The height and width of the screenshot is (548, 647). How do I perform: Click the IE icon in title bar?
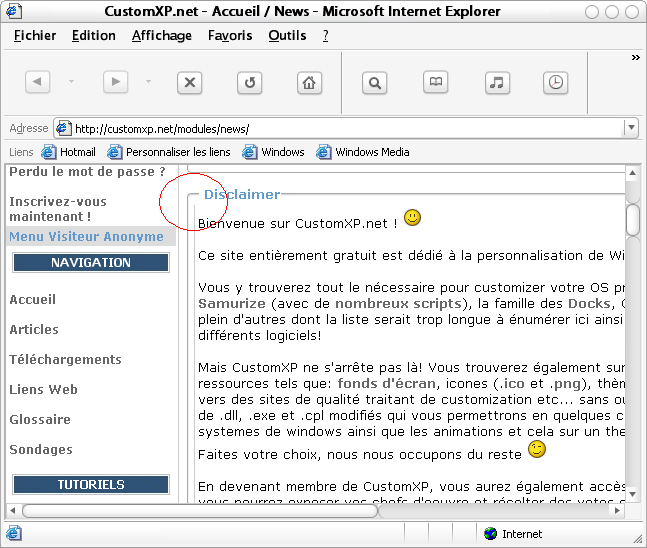coord(14,11)
